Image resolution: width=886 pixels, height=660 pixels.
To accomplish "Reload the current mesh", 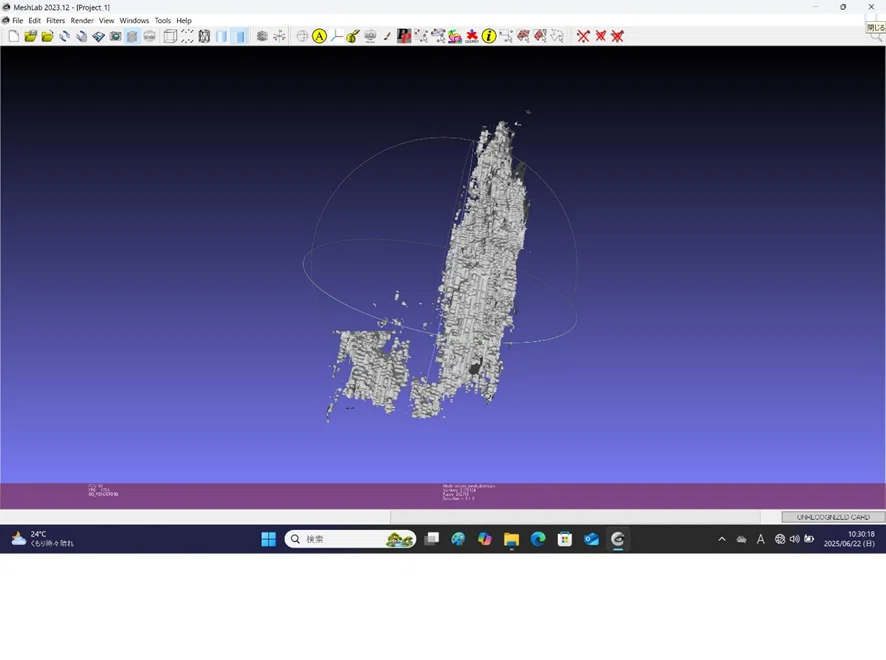I will 64,36.
